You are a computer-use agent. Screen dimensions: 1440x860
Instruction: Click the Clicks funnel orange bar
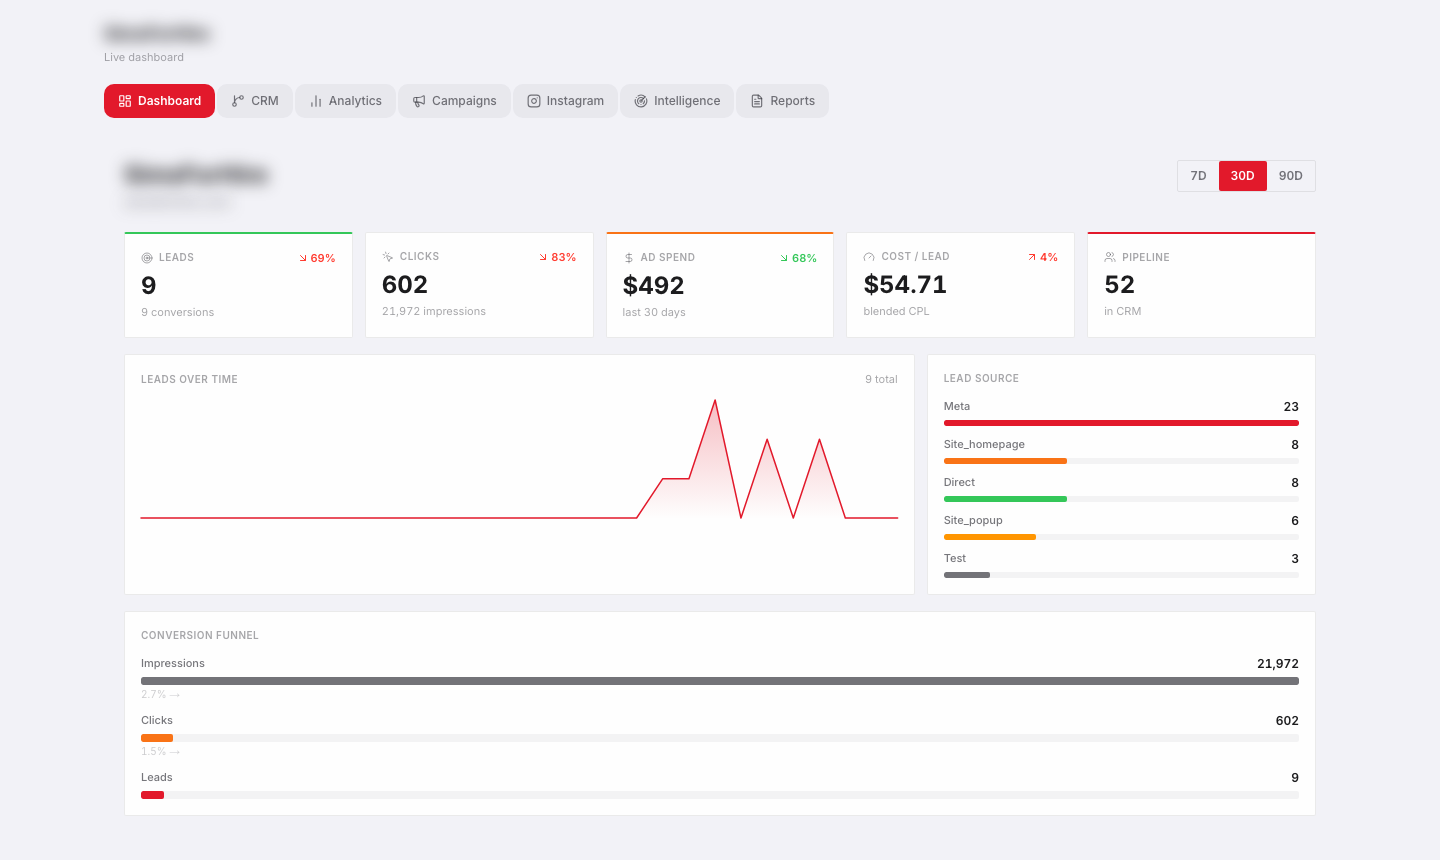(157, 738)
